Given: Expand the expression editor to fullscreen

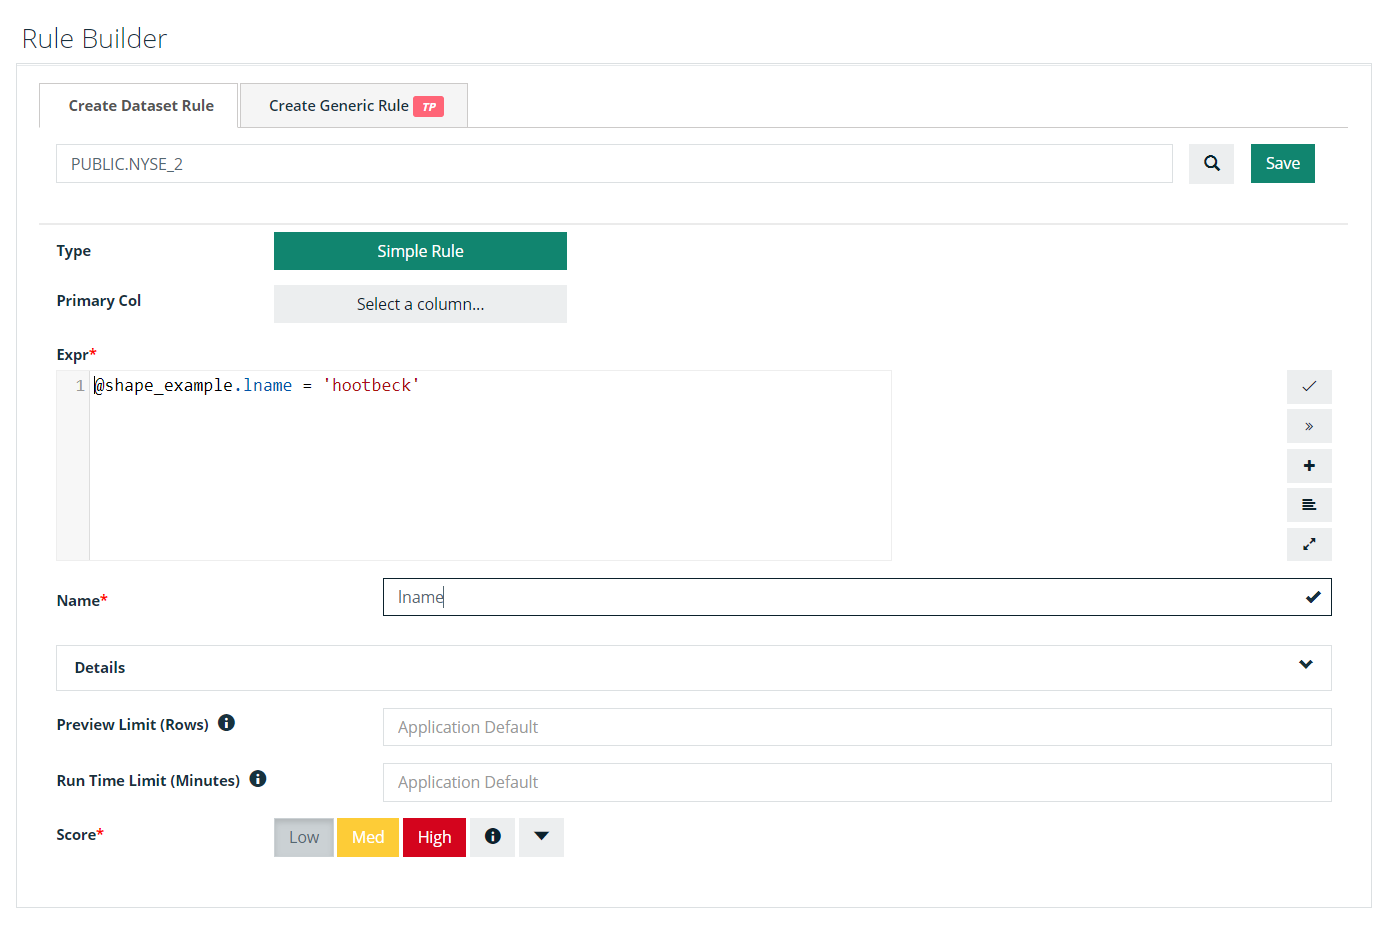Looking at the screenshot, I should coord(1309,544).
